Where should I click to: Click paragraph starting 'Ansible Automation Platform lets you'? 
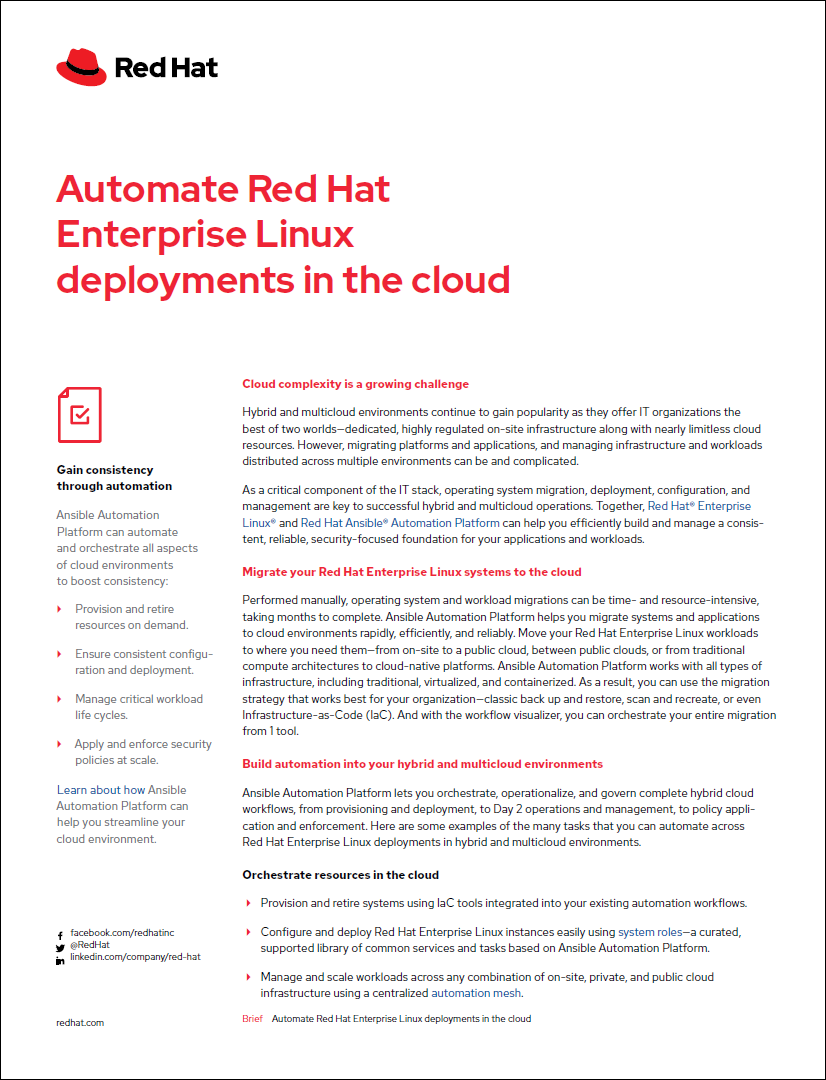pyautogui.click(x=499, y=818)
